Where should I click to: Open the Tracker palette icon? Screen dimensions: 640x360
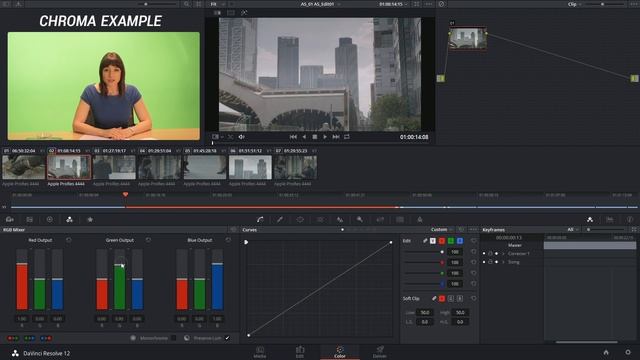[x=320, y=220]
